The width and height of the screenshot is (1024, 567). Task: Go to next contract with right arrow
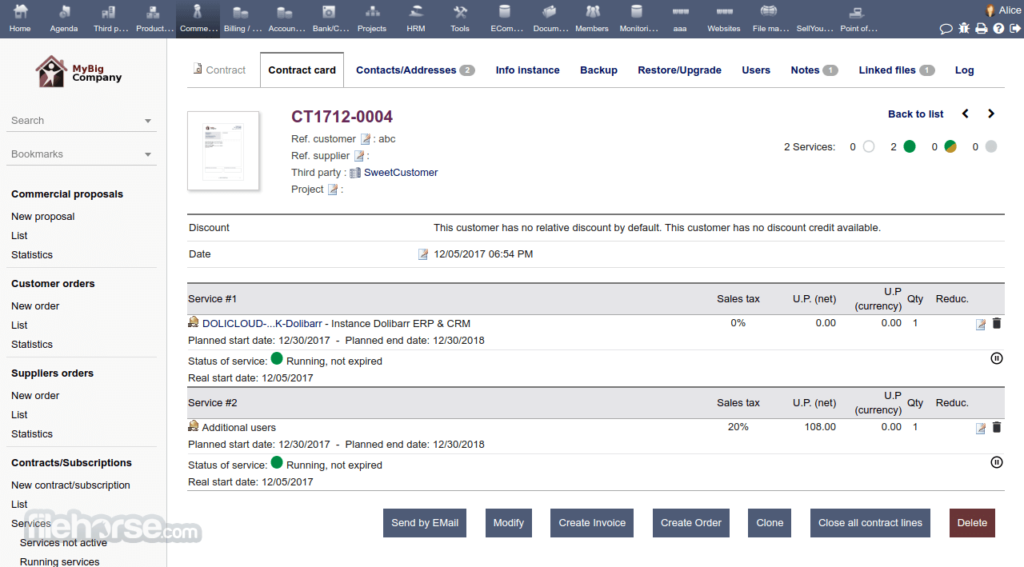click(x=991, y=114)
